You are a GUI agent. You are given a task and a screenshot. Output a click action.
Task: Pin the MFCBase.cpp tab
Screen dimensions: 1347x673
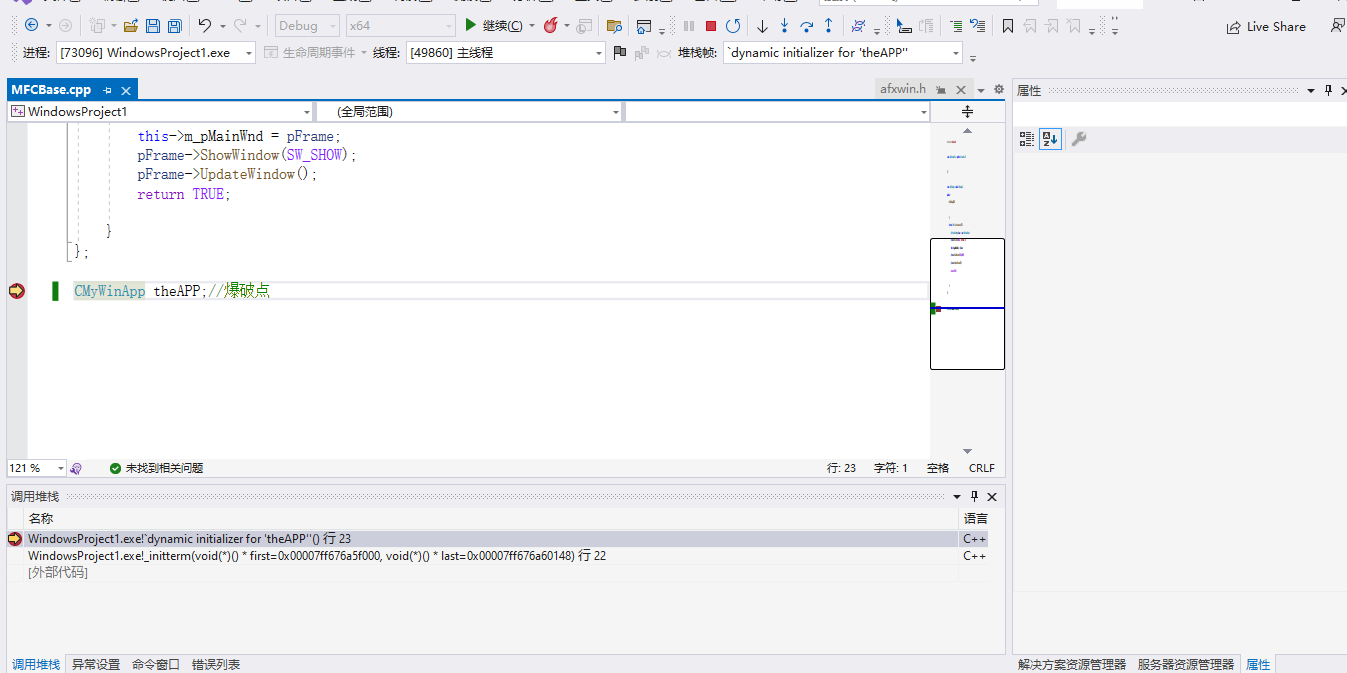tap(108, 90)
